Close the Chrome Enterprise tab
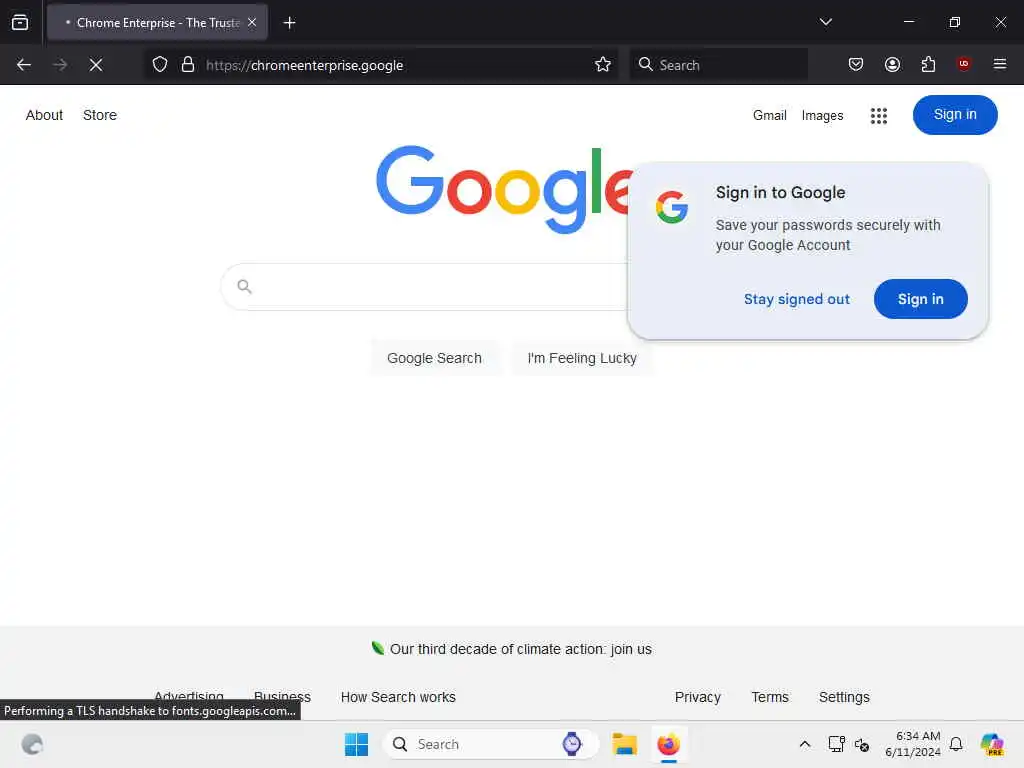The image size is (1024, 768). pos(252,22)
